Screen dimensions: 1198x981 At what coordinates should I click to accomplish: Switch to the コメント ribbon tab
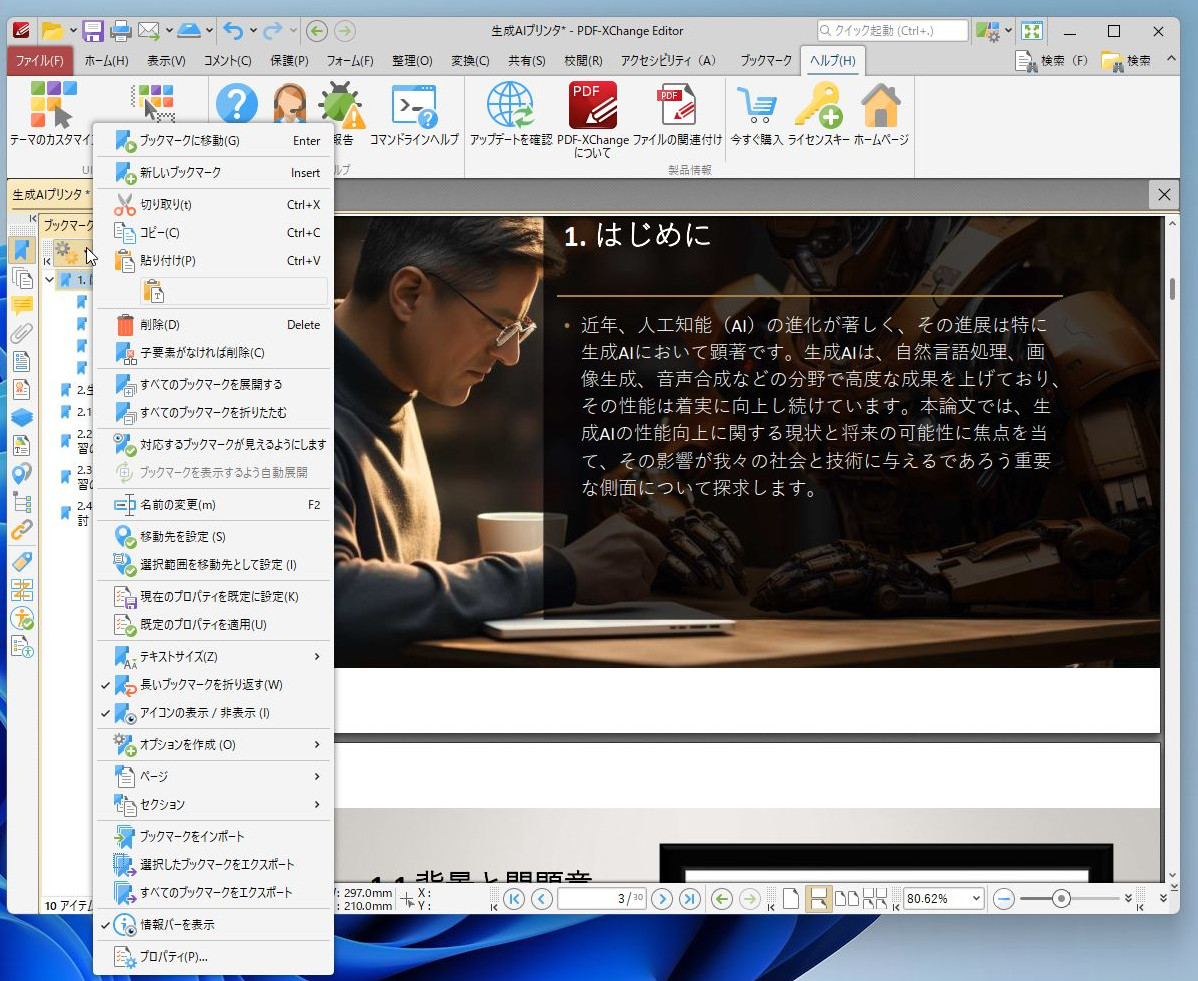coord(228,60)
